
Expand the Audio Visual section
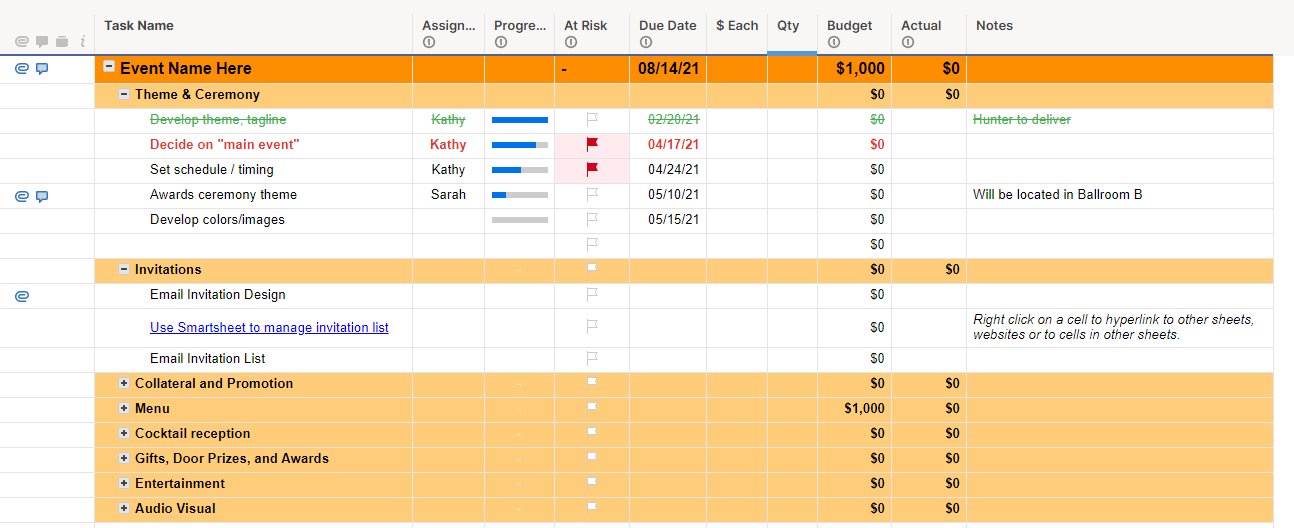point(124,508)
